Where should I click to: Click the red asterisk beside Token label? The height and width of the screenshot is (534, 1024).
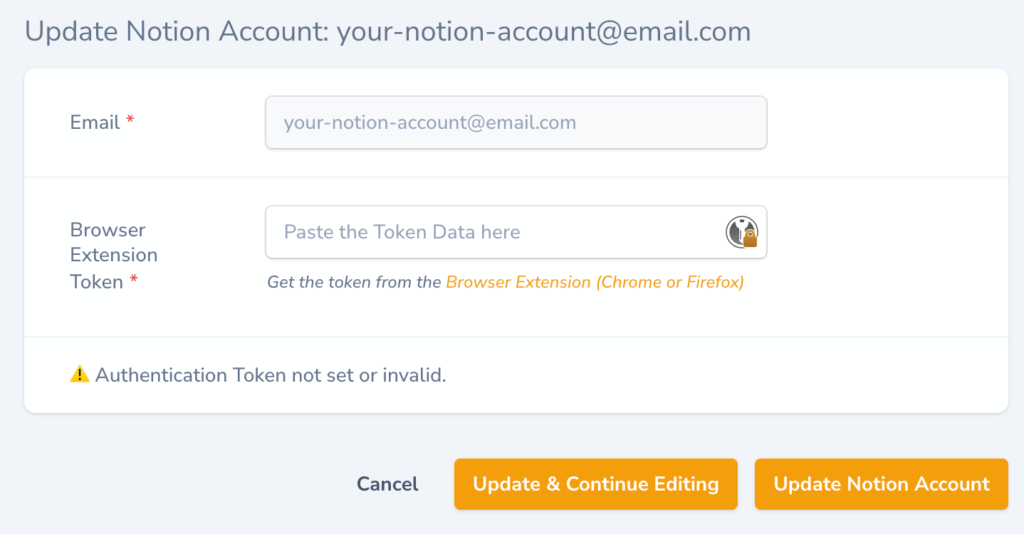click(x=134, y=280)
